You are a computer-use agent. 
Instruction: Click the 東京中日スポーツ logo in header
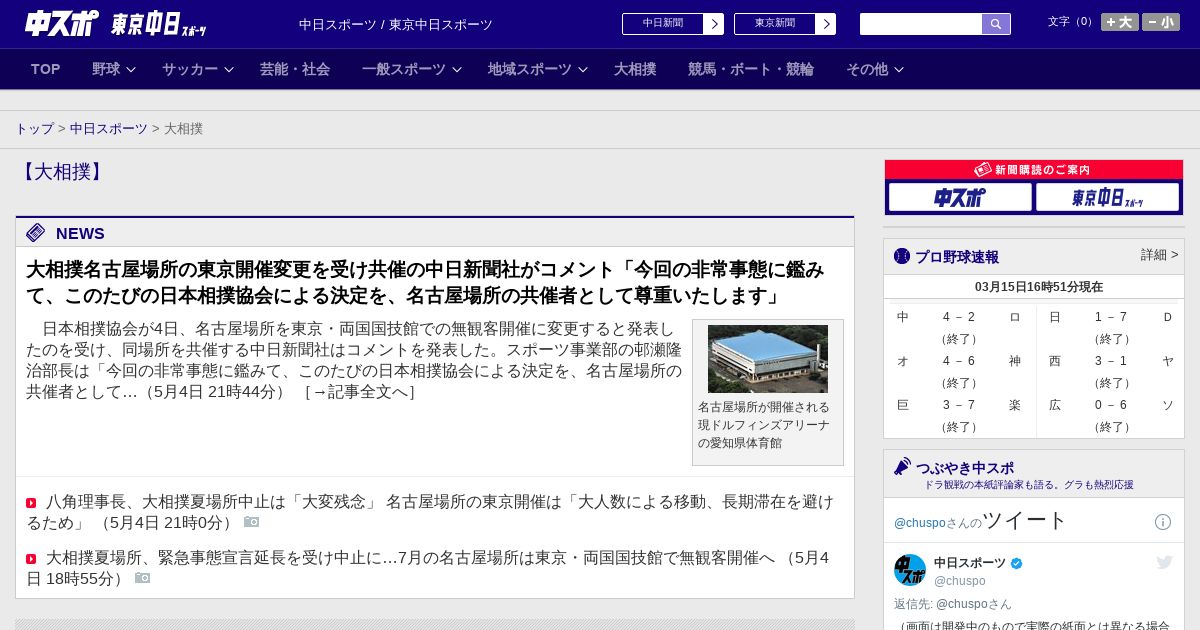159,24
